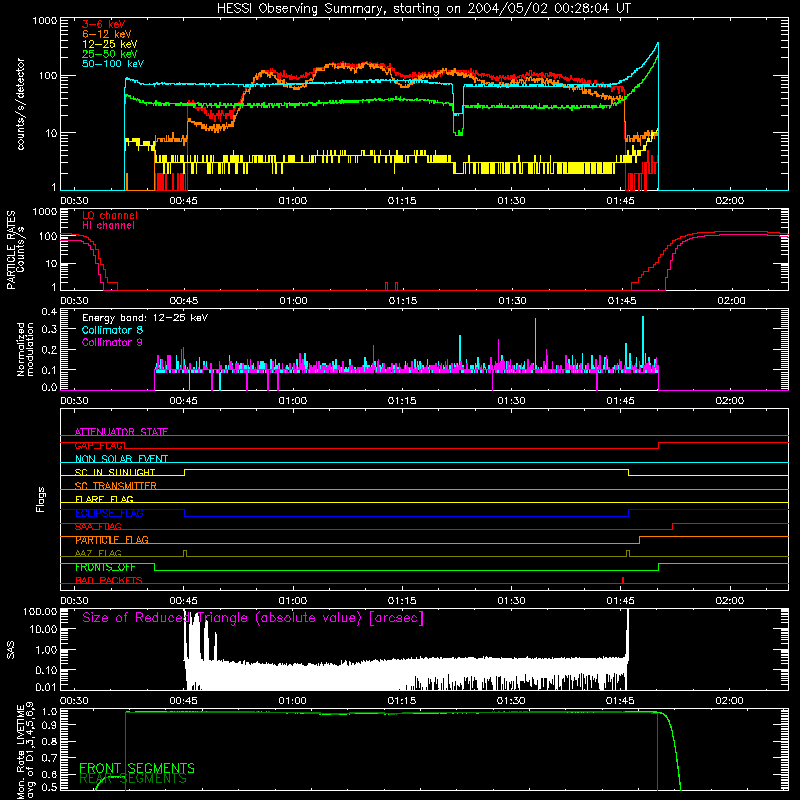Click the HI channel legend label

(x=109, y=226)
